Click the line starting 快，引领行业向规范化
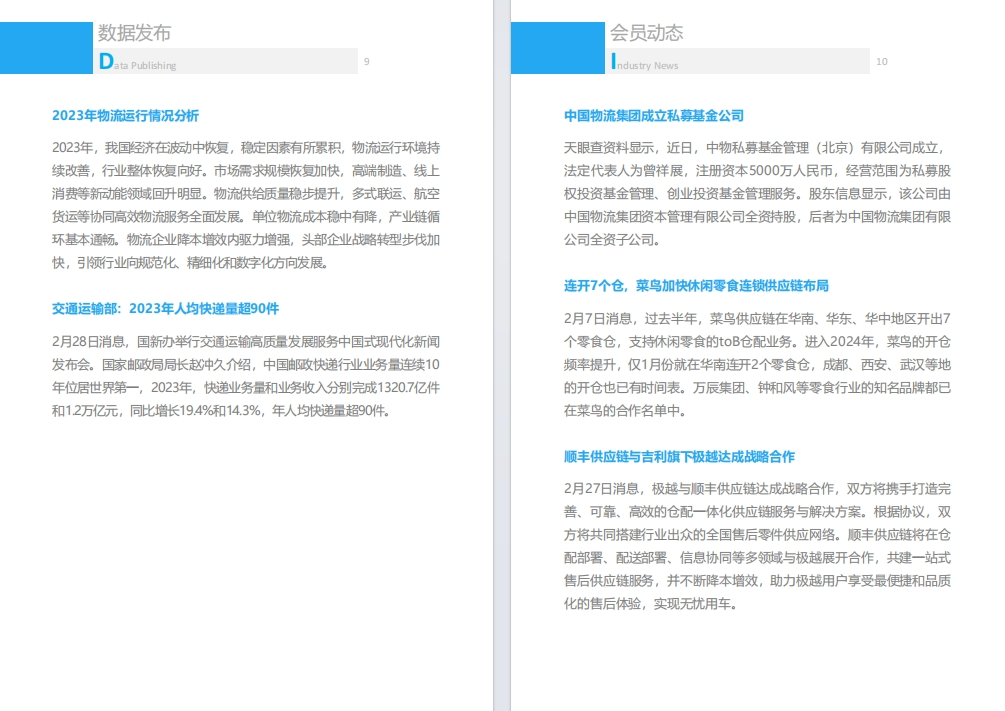The height and width of the screenshot is (711, 1005). coord(190,263)
